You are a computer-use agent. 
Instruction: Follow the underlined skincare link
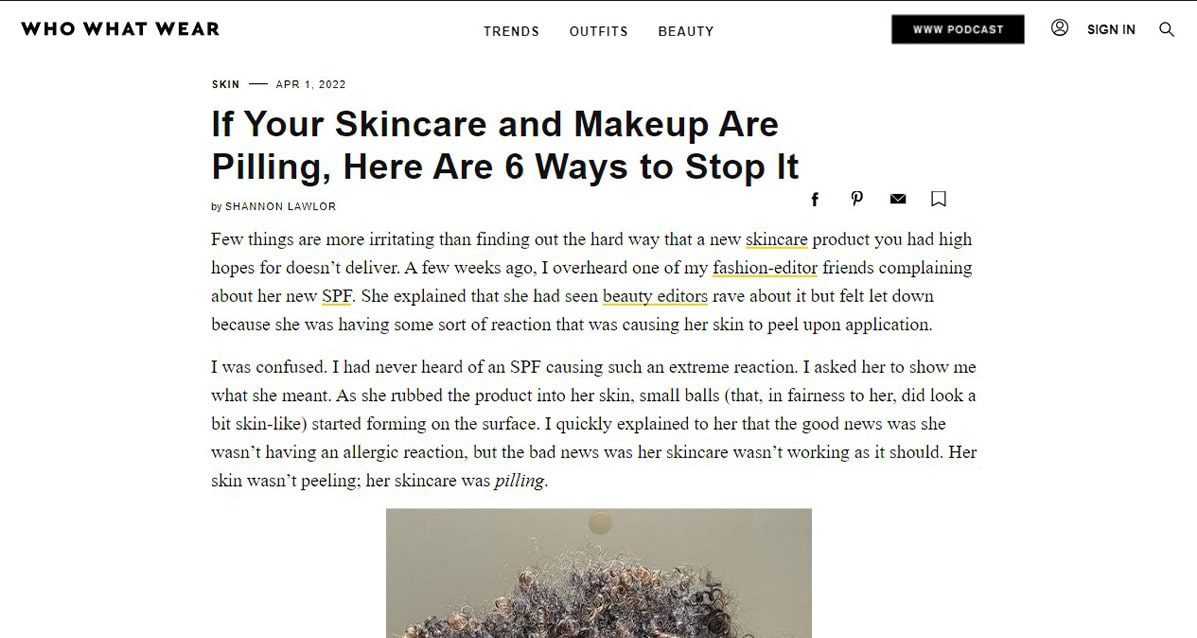pyautogui.click(x=776, y=240)
